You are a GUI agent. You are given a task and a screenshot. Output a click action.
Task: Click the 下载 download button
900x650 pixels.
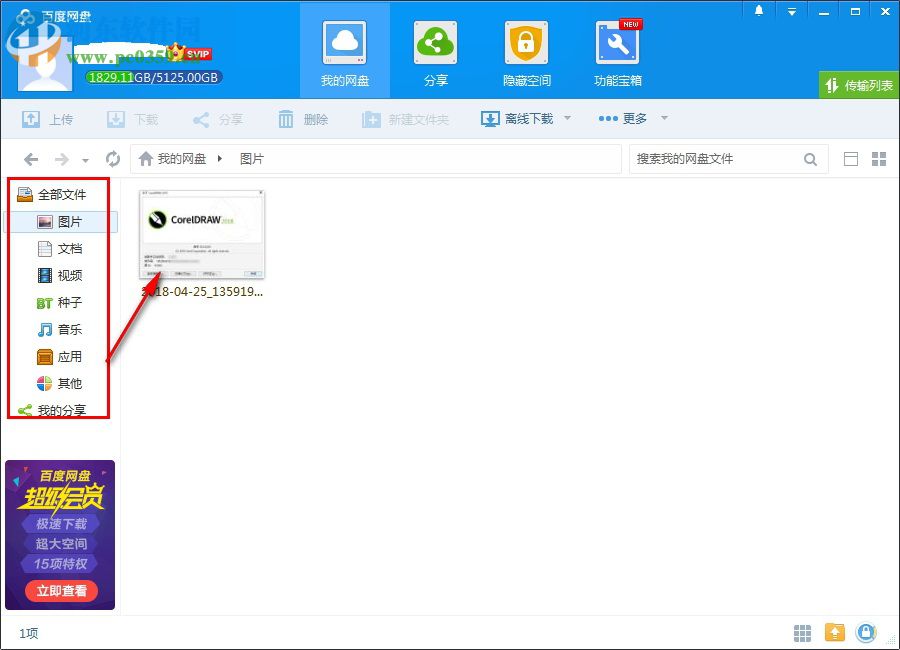point(133,119)
